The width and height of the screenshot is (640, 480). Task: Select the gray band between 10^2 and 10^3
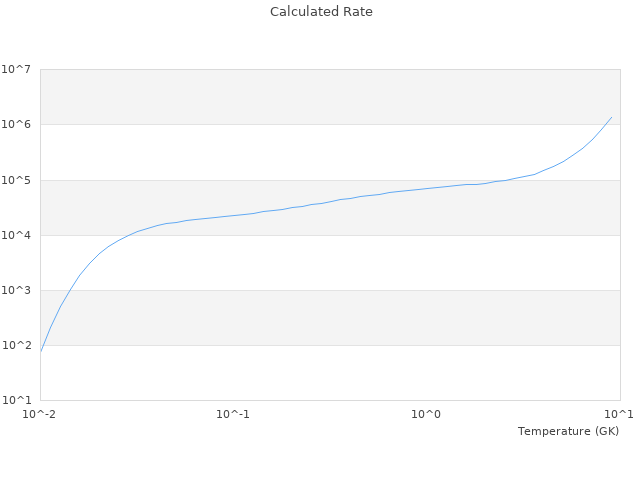(x=330, y=318)
